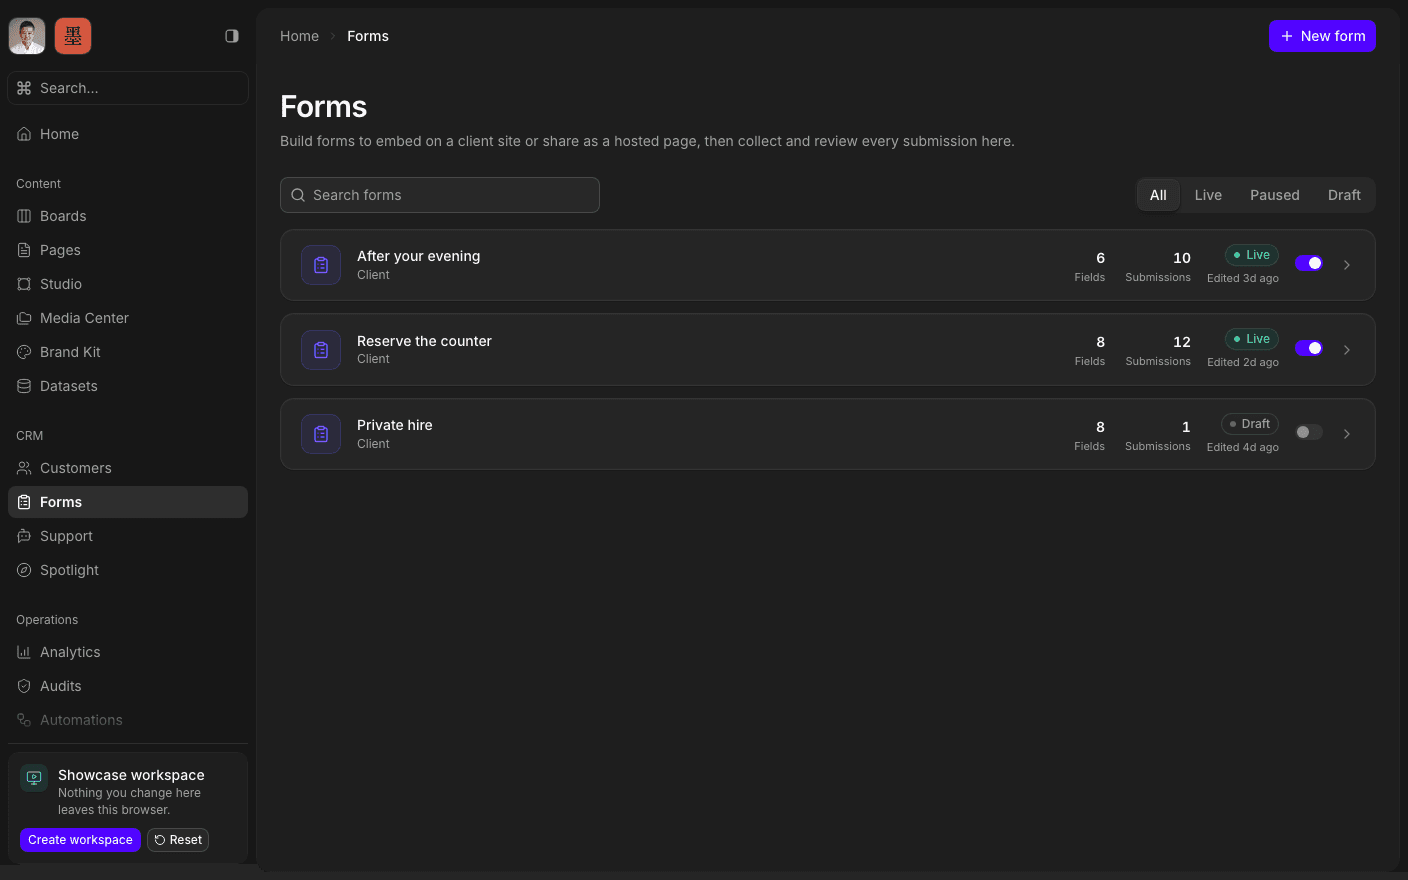
Task: Disable the After your evening form toggle
Action: [x=1309, y=263]
